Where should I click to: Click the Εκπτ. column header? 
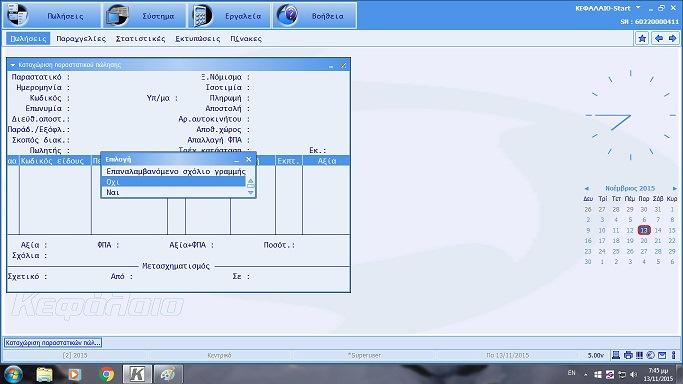289,161
